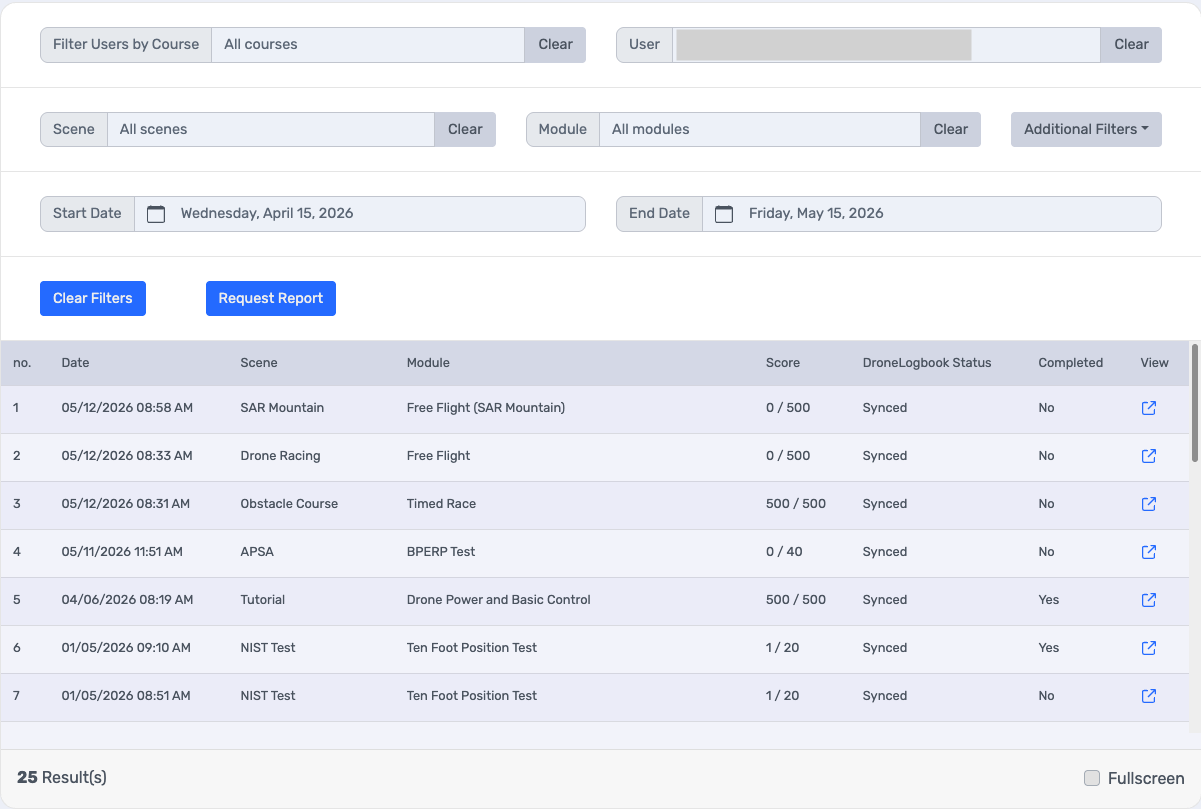The width and height of the screenshot is (1201, 809).
Task: Open the All modules dropdown
Action: click(x=760, y=129)
